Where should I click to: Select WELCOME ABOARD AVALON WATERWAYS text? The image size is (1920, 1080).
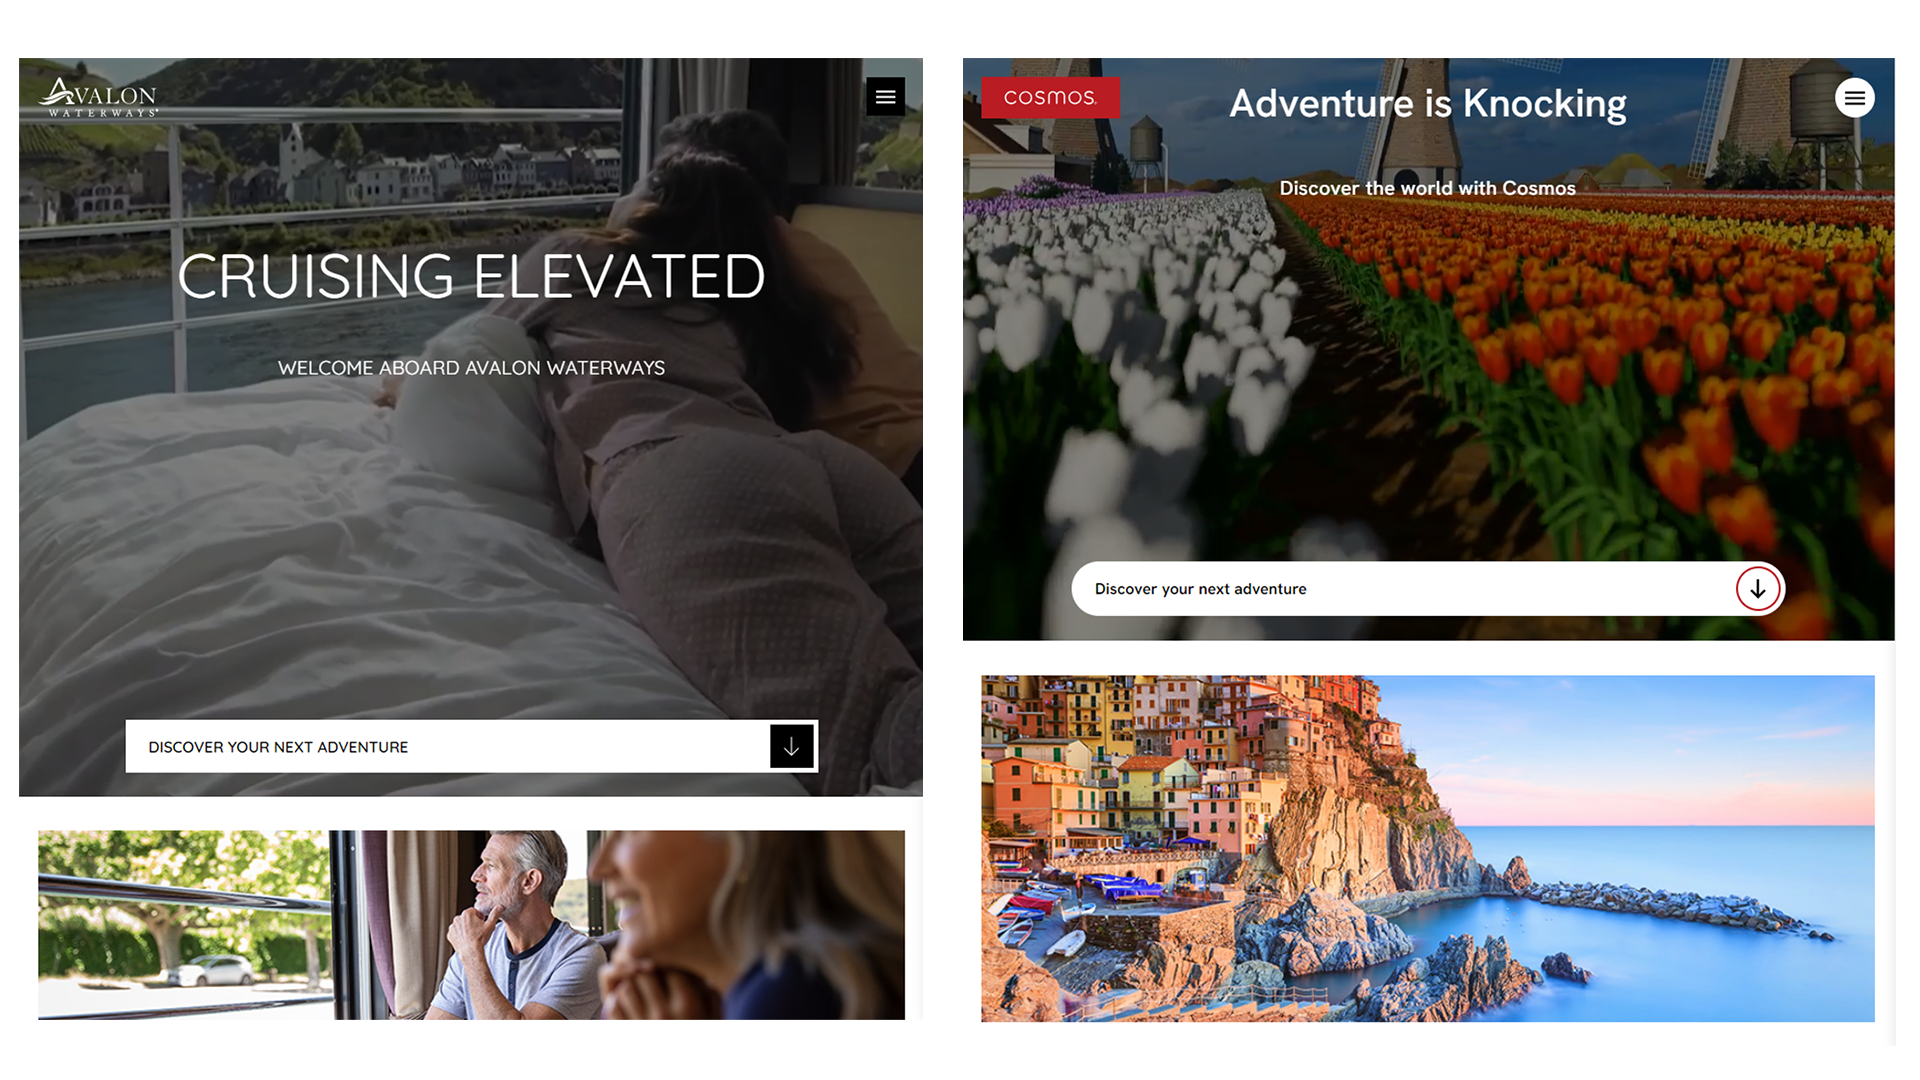pos(471,368)
